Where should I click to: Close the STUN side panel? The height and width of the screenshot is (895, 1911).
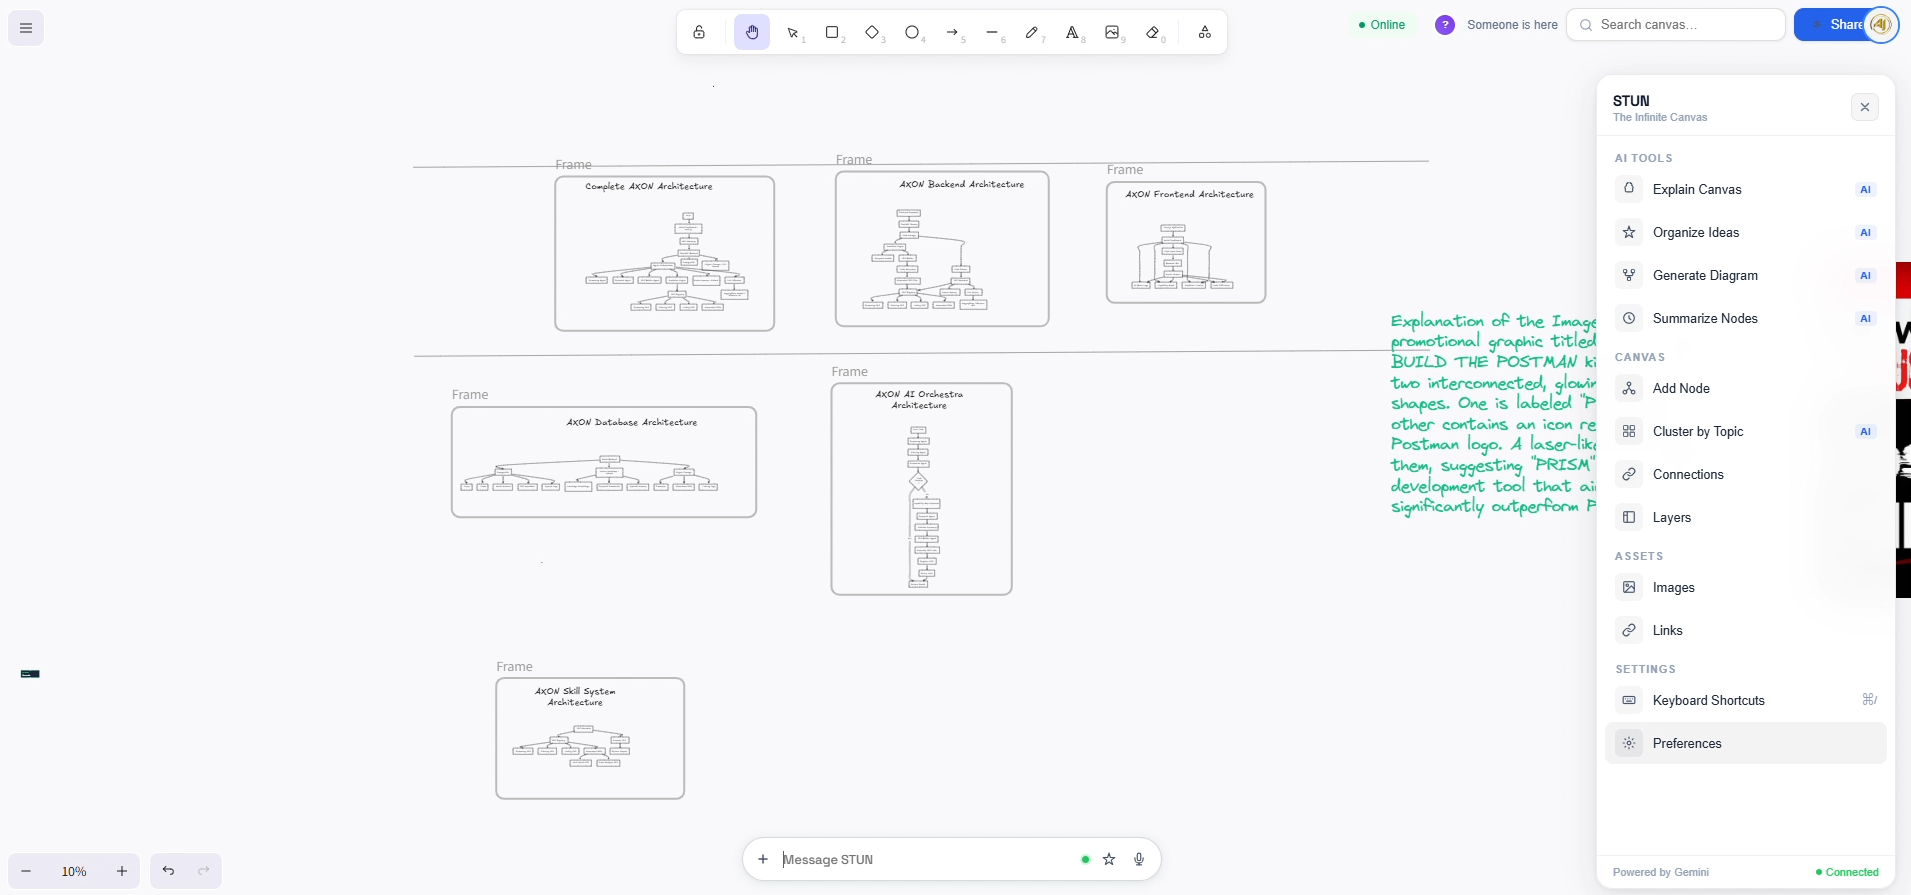(x=1865, y=107)
